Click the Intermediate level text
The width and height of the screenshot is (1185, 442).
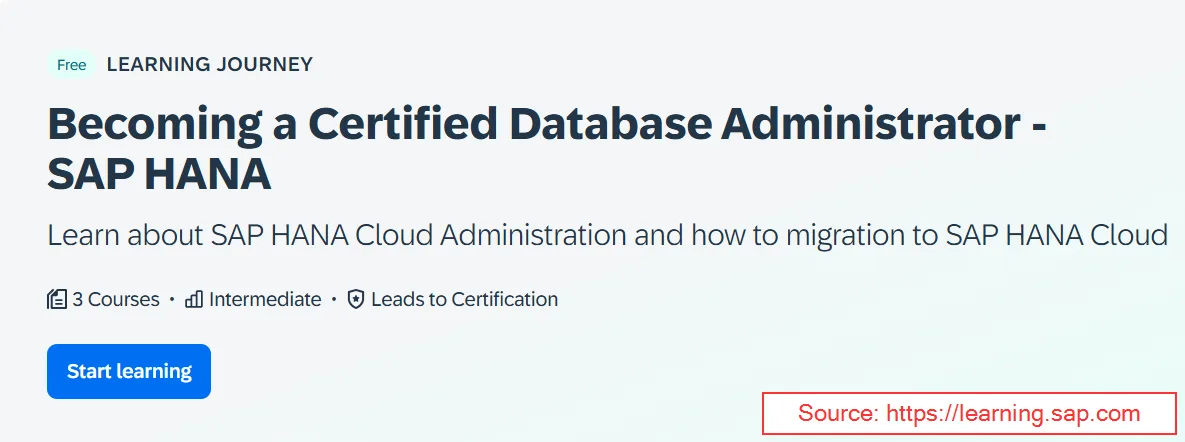click(x=265, y=299)
